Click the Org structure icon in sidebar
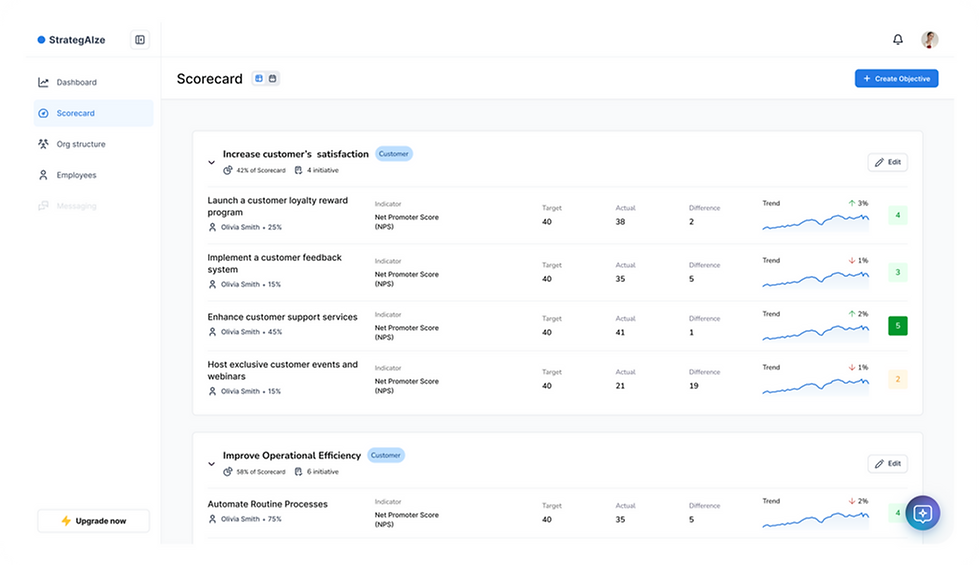Viewport: 979px width, 565px height. tap(43, 144)
